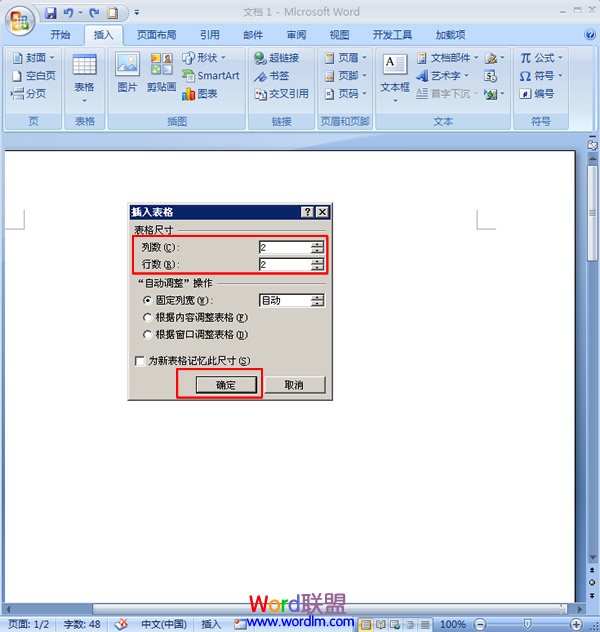
Task: Open Word help
Action: tap(590, 35)
